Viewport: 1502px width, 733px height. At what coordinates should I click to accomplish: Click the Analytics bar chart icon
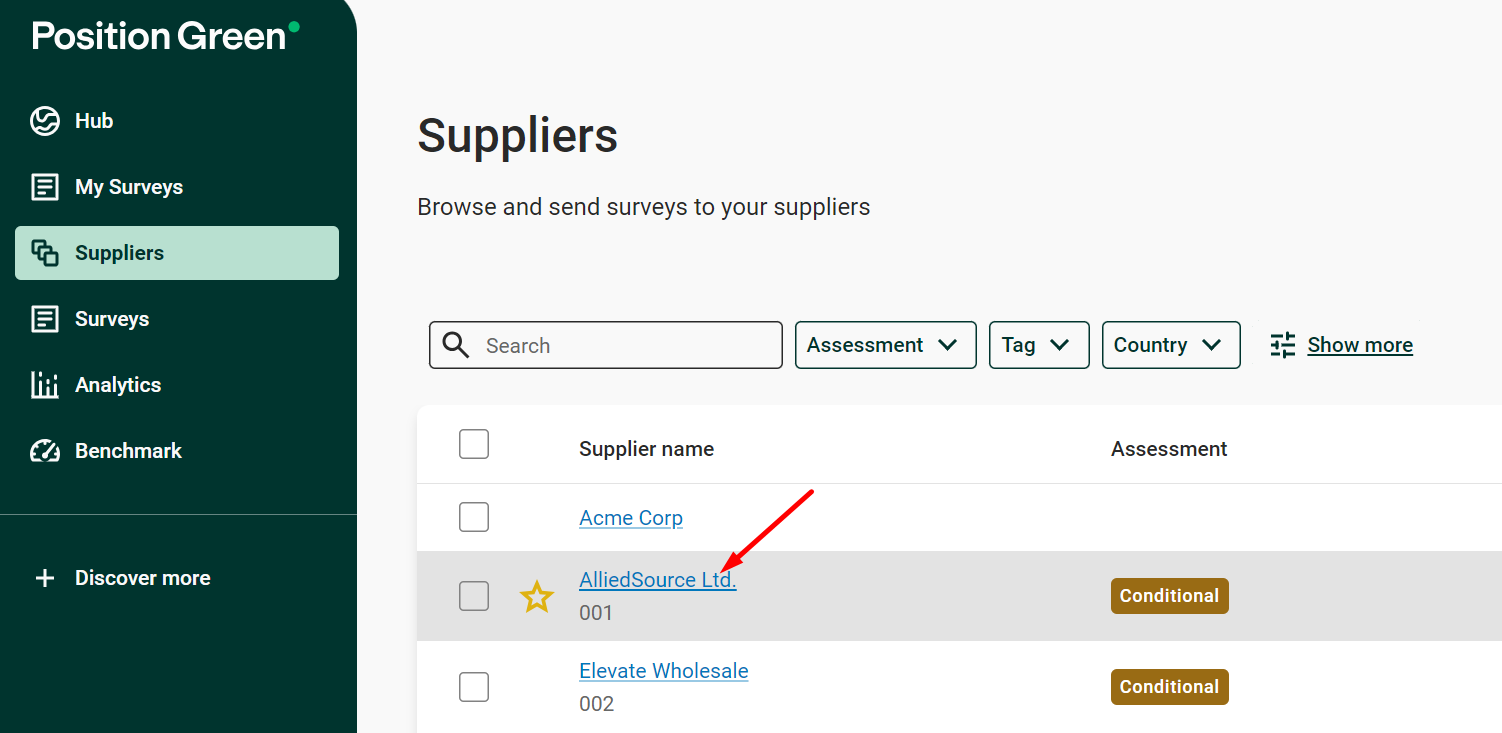coord(45,385)
